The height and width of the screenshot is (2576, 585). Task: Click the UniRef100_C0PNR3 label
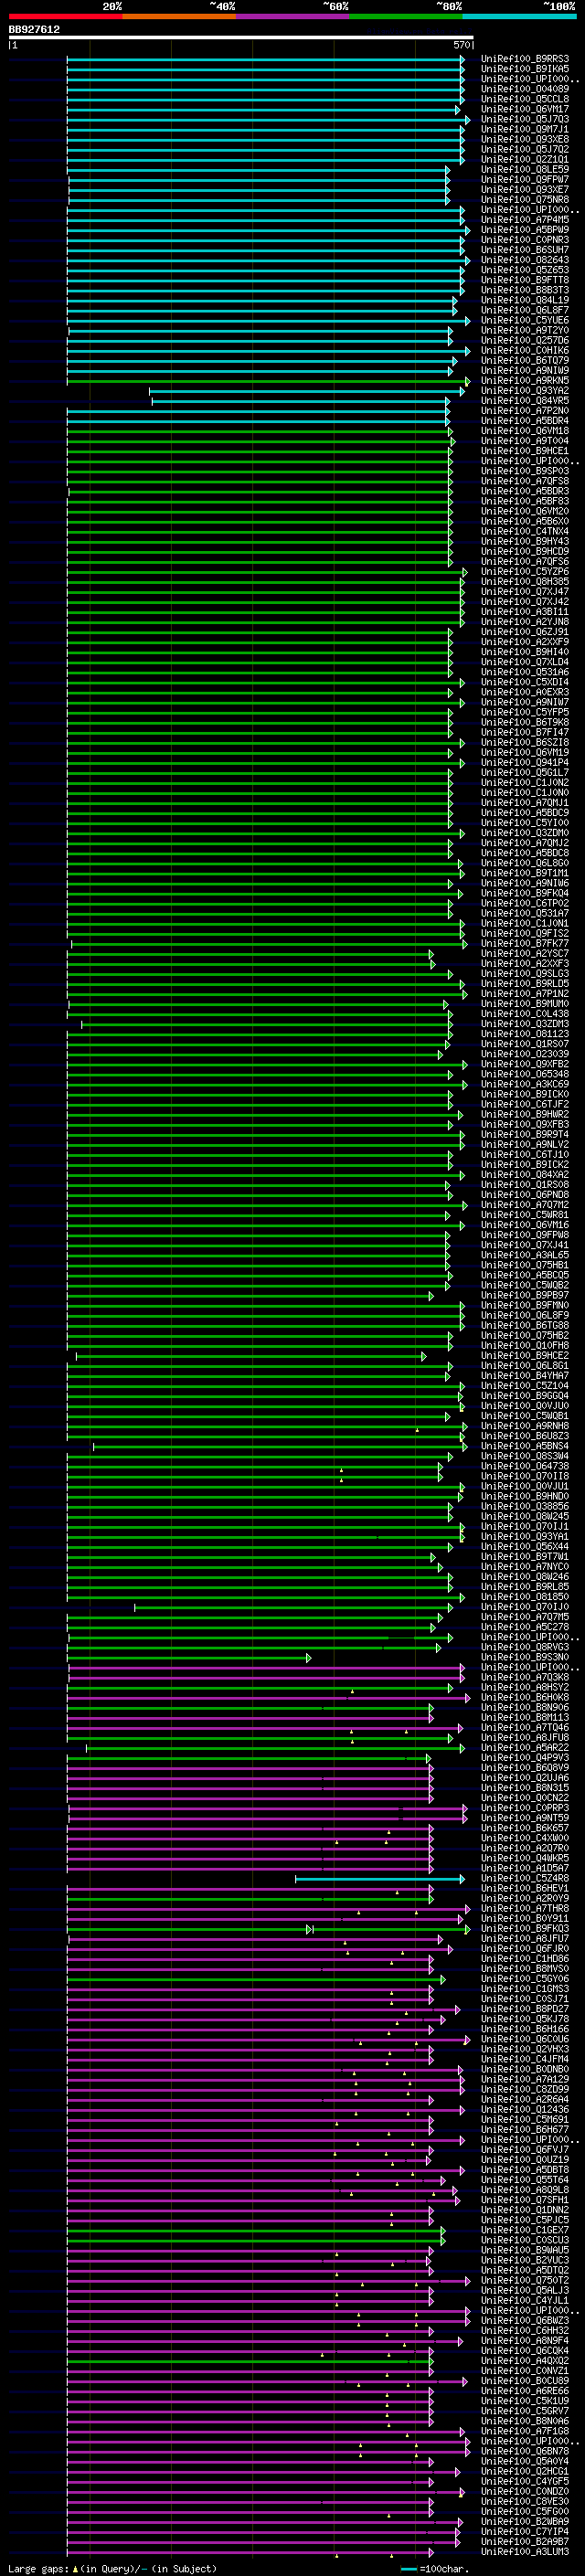pyautogui.click(x=525, y=240)
